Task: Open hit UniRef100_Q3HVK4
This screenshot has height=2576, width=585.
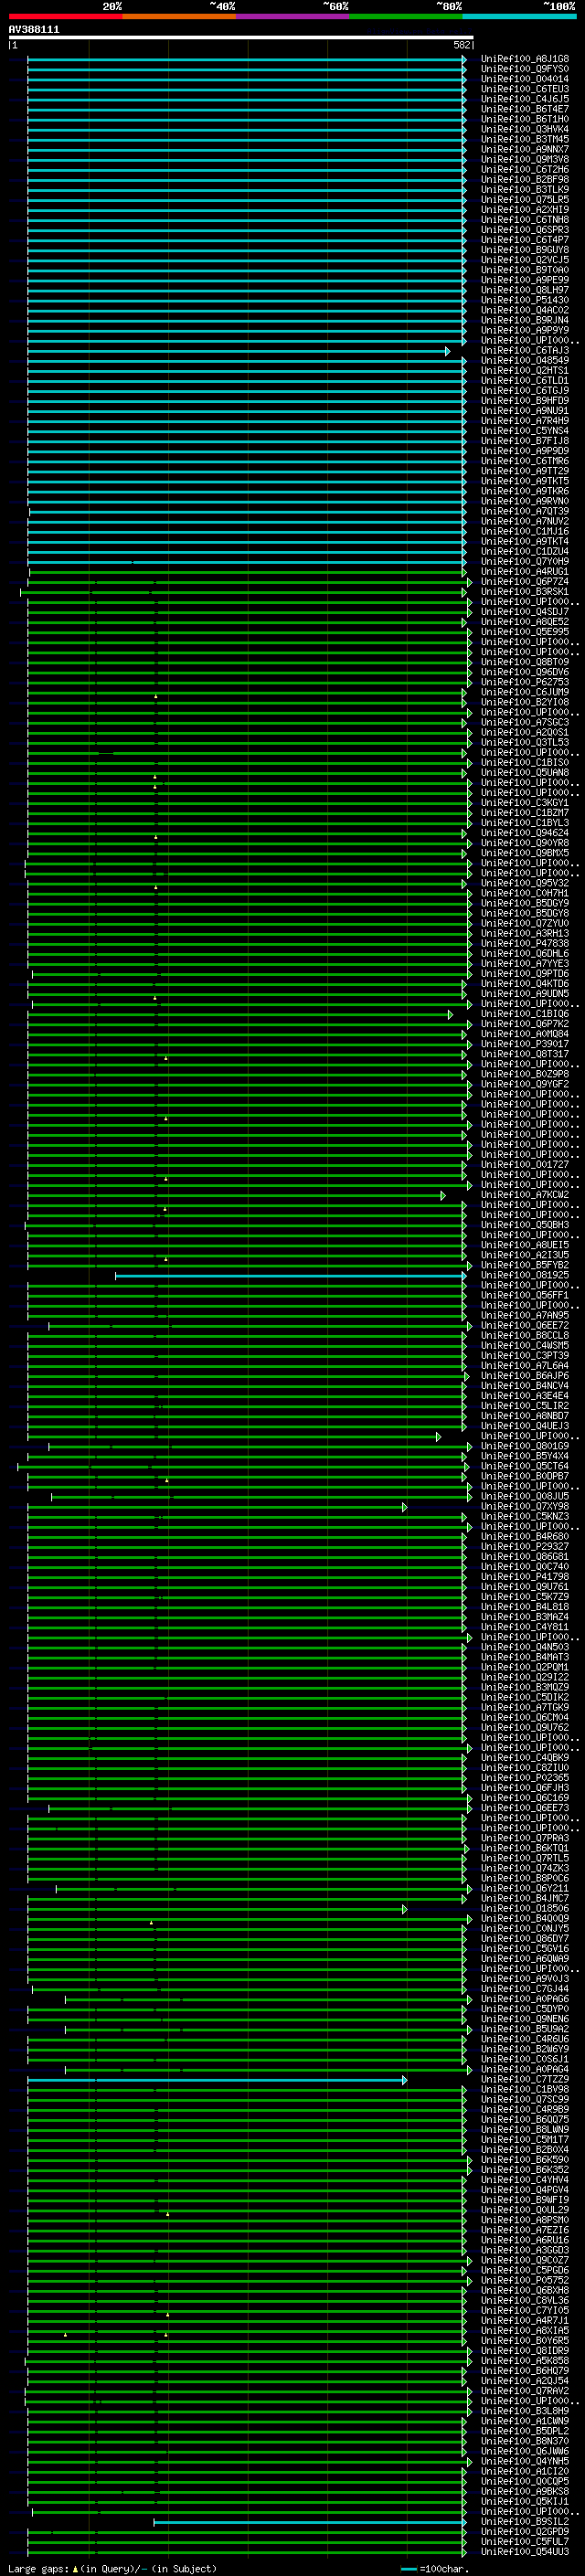Action: [524, 130]
